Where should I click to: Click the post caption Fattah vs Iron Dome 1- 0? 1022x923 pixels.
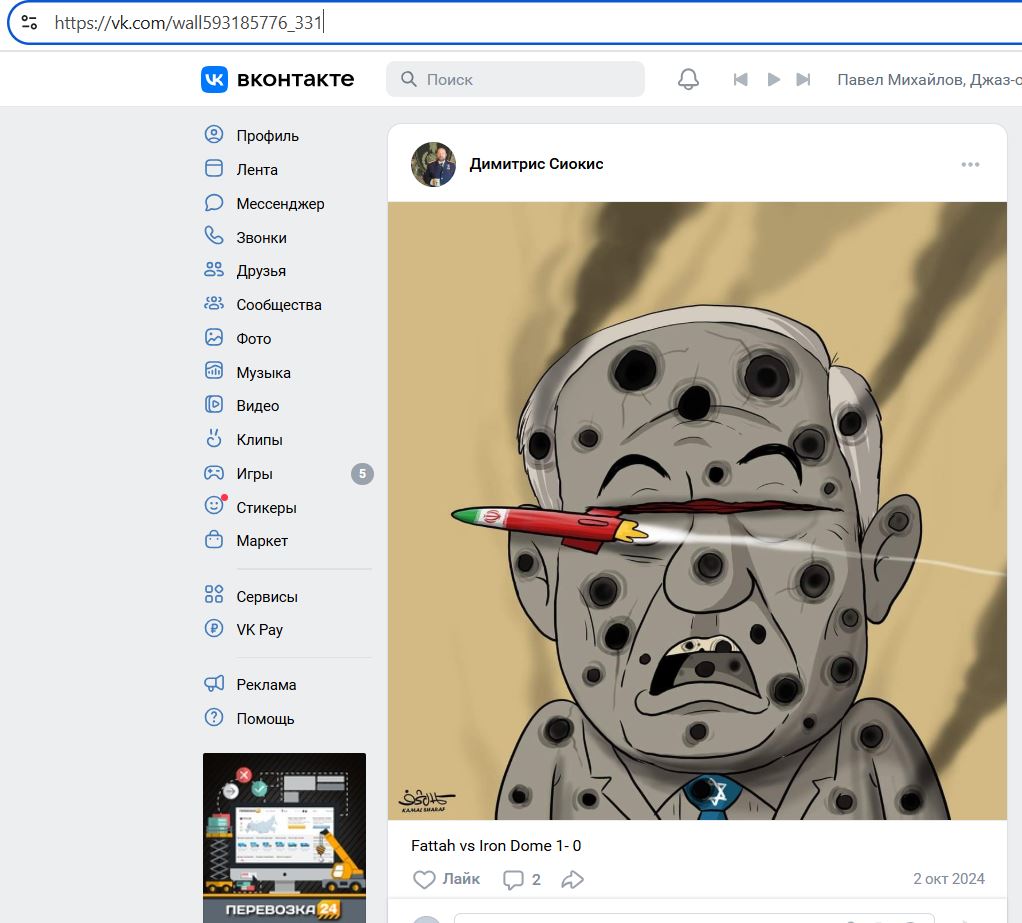pos(496,845)
